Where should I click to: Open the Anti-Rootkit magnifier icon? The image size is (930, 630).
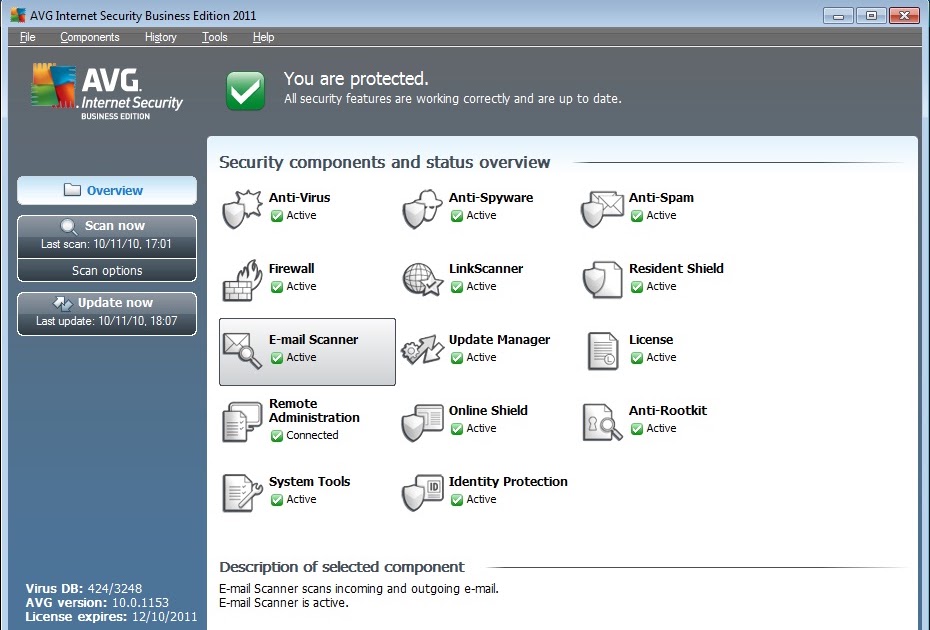coord(603,422)
